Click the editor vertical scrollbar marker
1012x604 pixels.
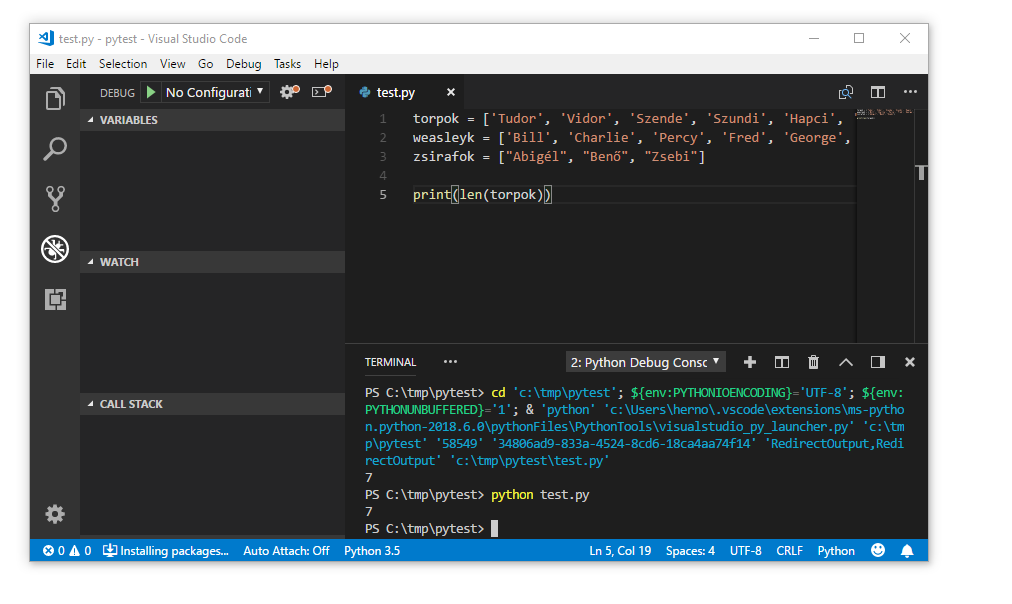tap(922, 172)
